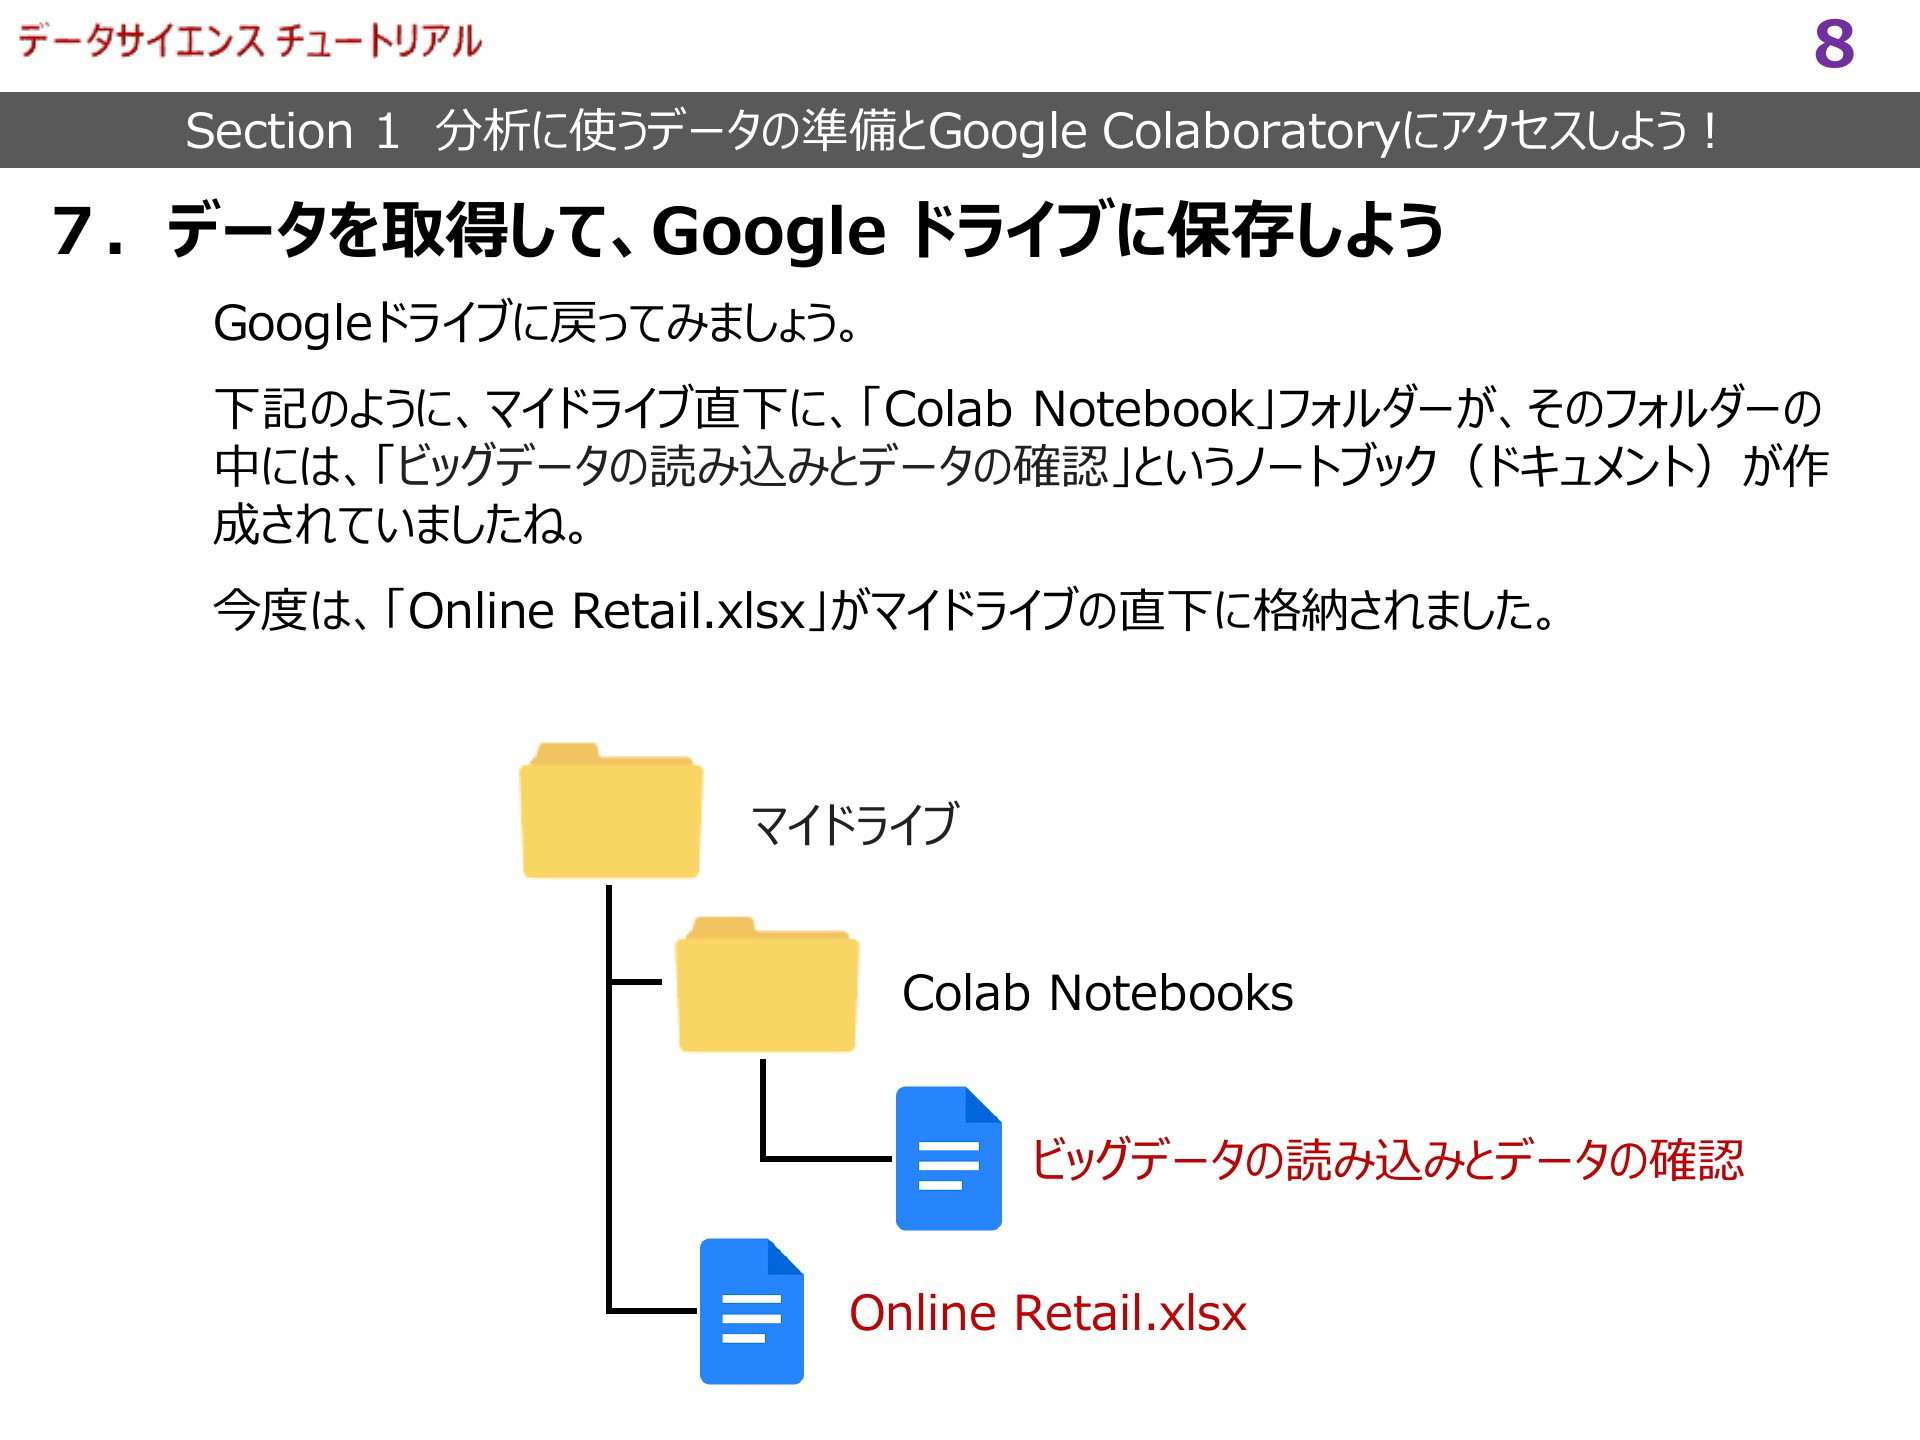Click the マイドライブ folder icon
This screenshot has width=1920, height=1440.
coord(611,810)
